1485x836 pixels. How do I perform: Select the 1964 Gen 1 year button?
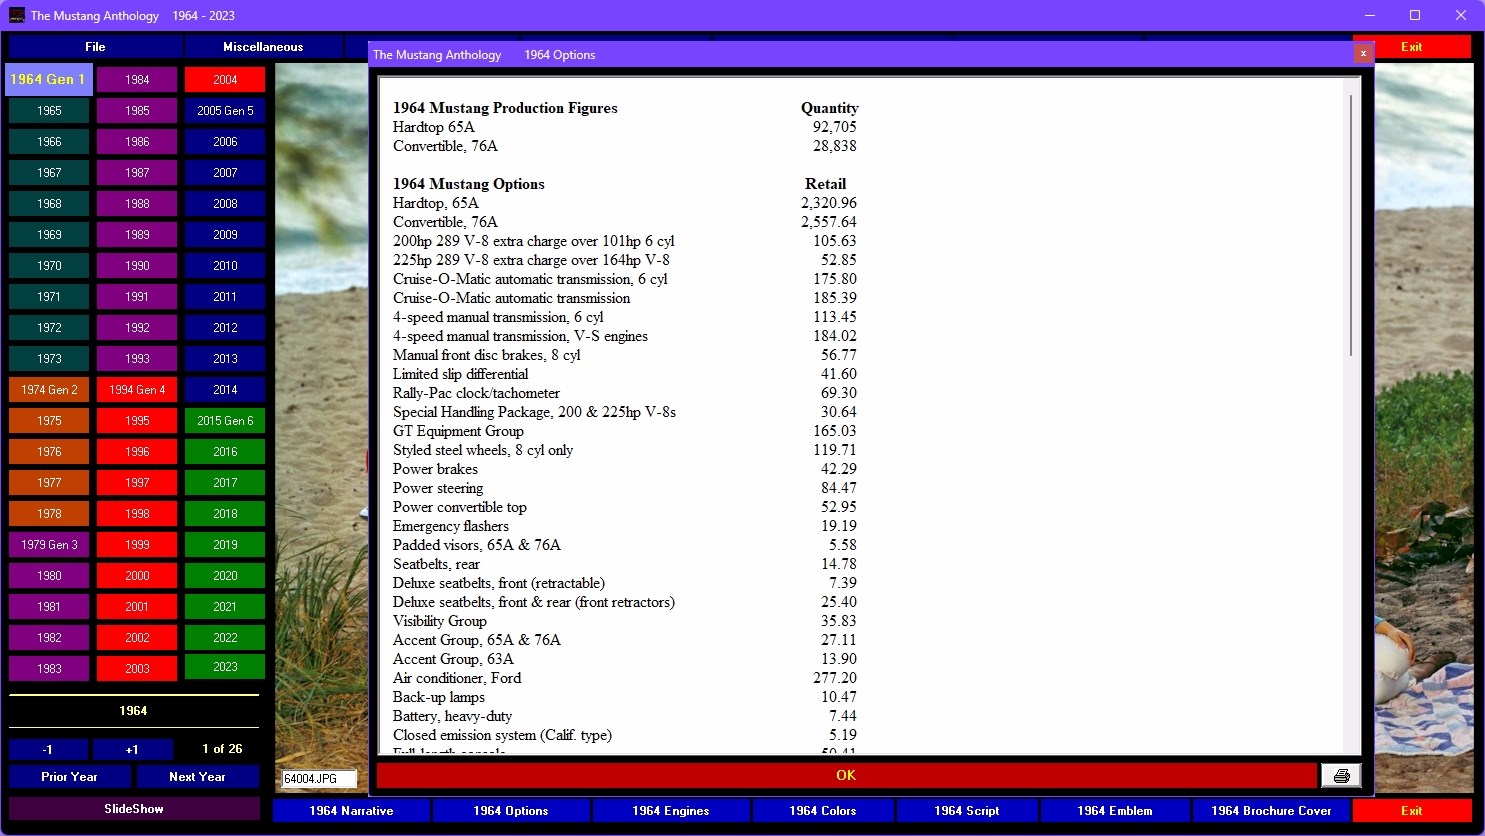(49, 80)
